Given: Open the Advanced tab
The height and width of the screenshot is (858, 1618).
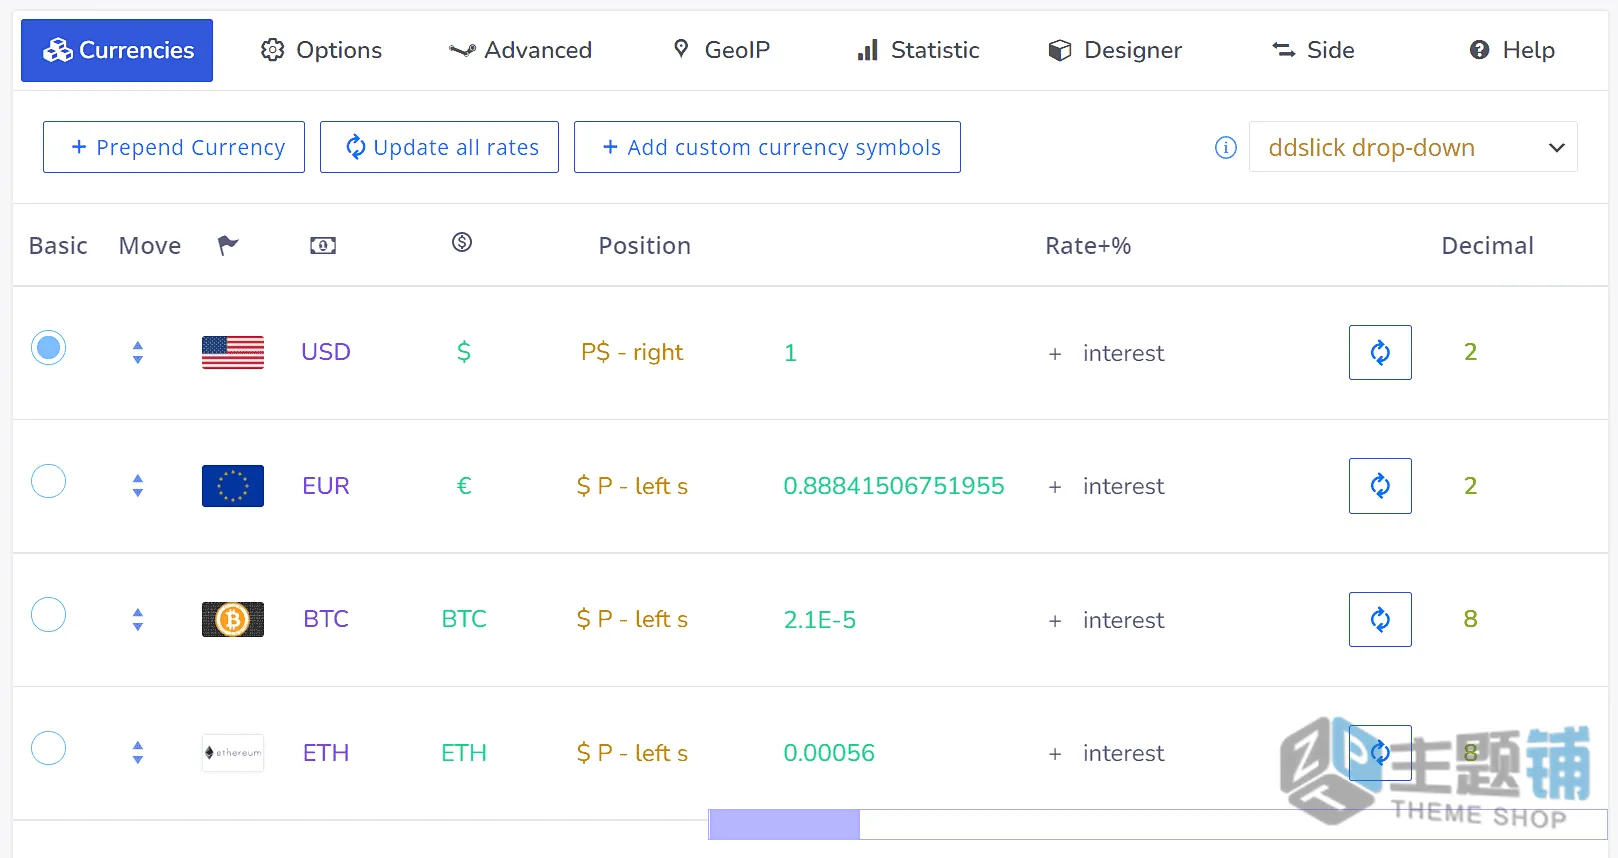Looking at the screenshot, I should [520, 50].
